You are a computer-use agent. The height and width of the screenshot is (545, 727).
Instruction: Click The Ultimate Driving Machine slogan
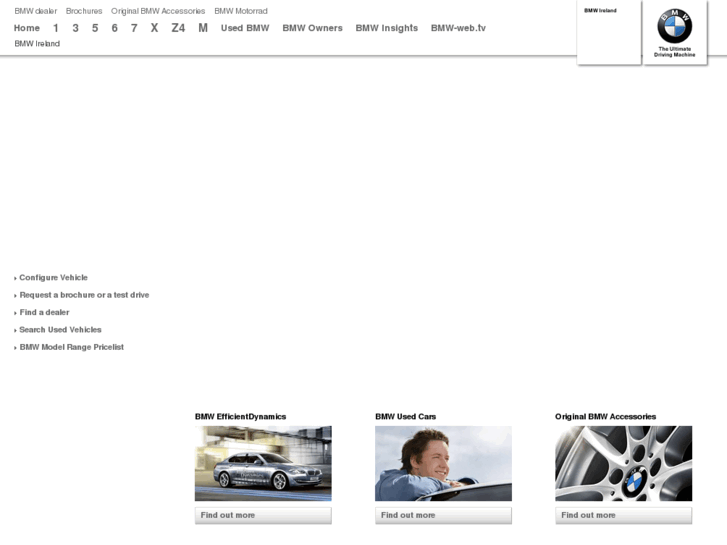point(675,52)
